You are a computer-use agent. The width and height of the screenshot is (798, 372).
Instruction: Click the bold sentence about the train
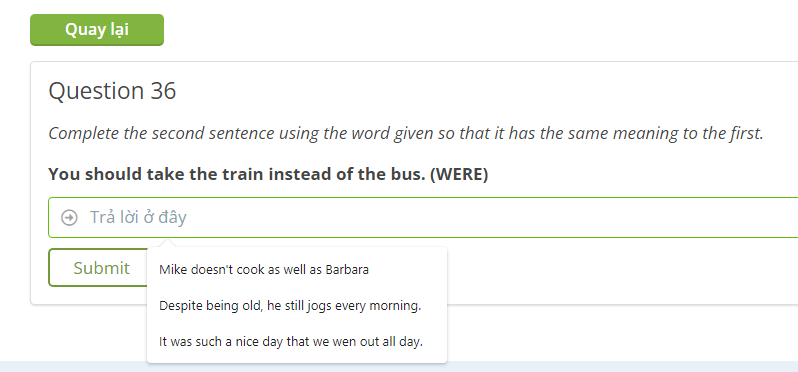click(x=268, y=175)
